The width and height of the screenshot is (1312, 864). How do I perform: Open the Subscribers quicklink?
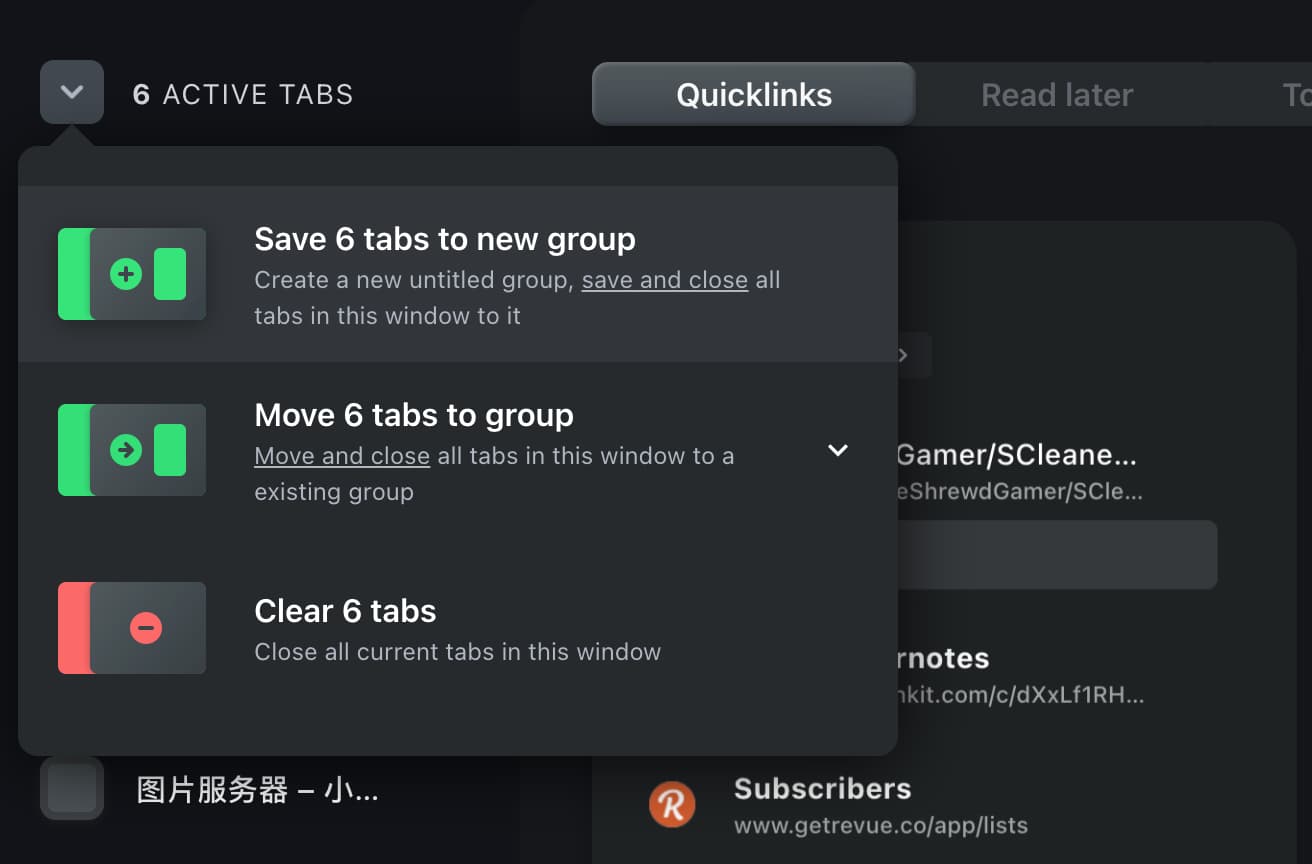pos(822,789)
